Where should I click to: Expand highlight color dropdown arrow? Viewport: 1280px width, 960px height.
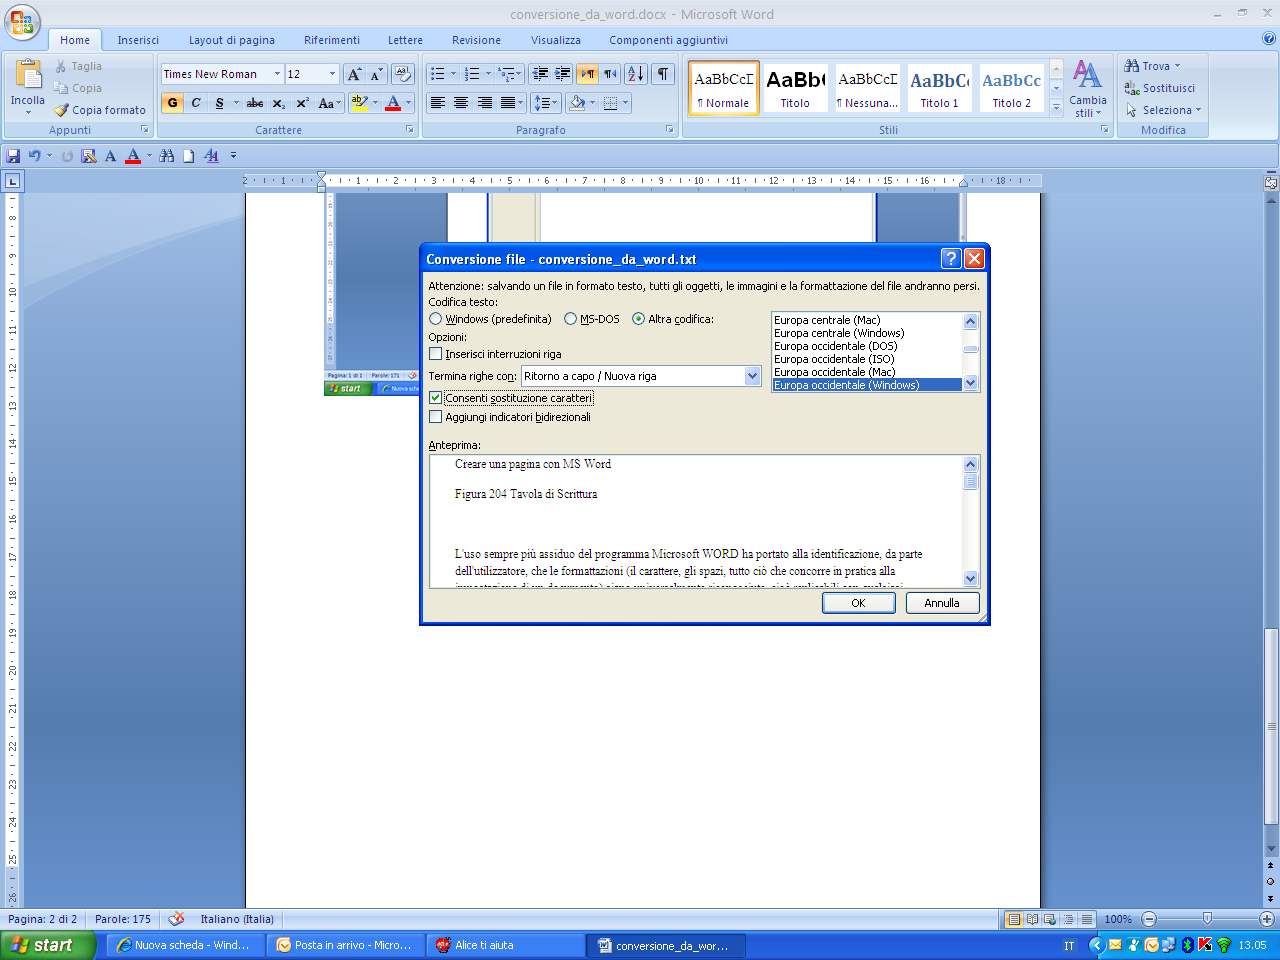click(x=375, y=103)
